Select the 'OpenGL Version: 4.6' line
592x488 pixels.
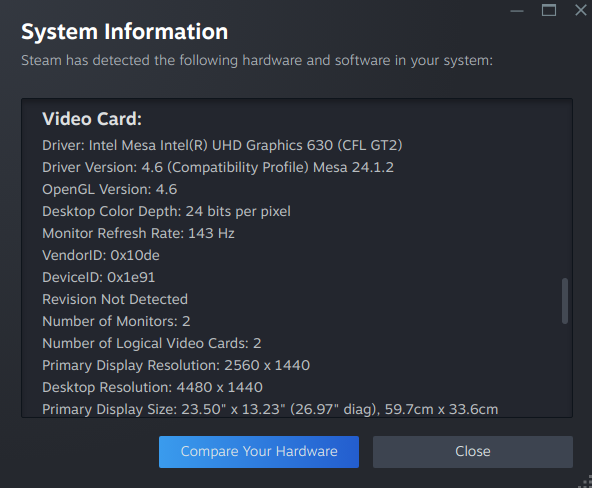pyautogui.click(x=109, y=189)
